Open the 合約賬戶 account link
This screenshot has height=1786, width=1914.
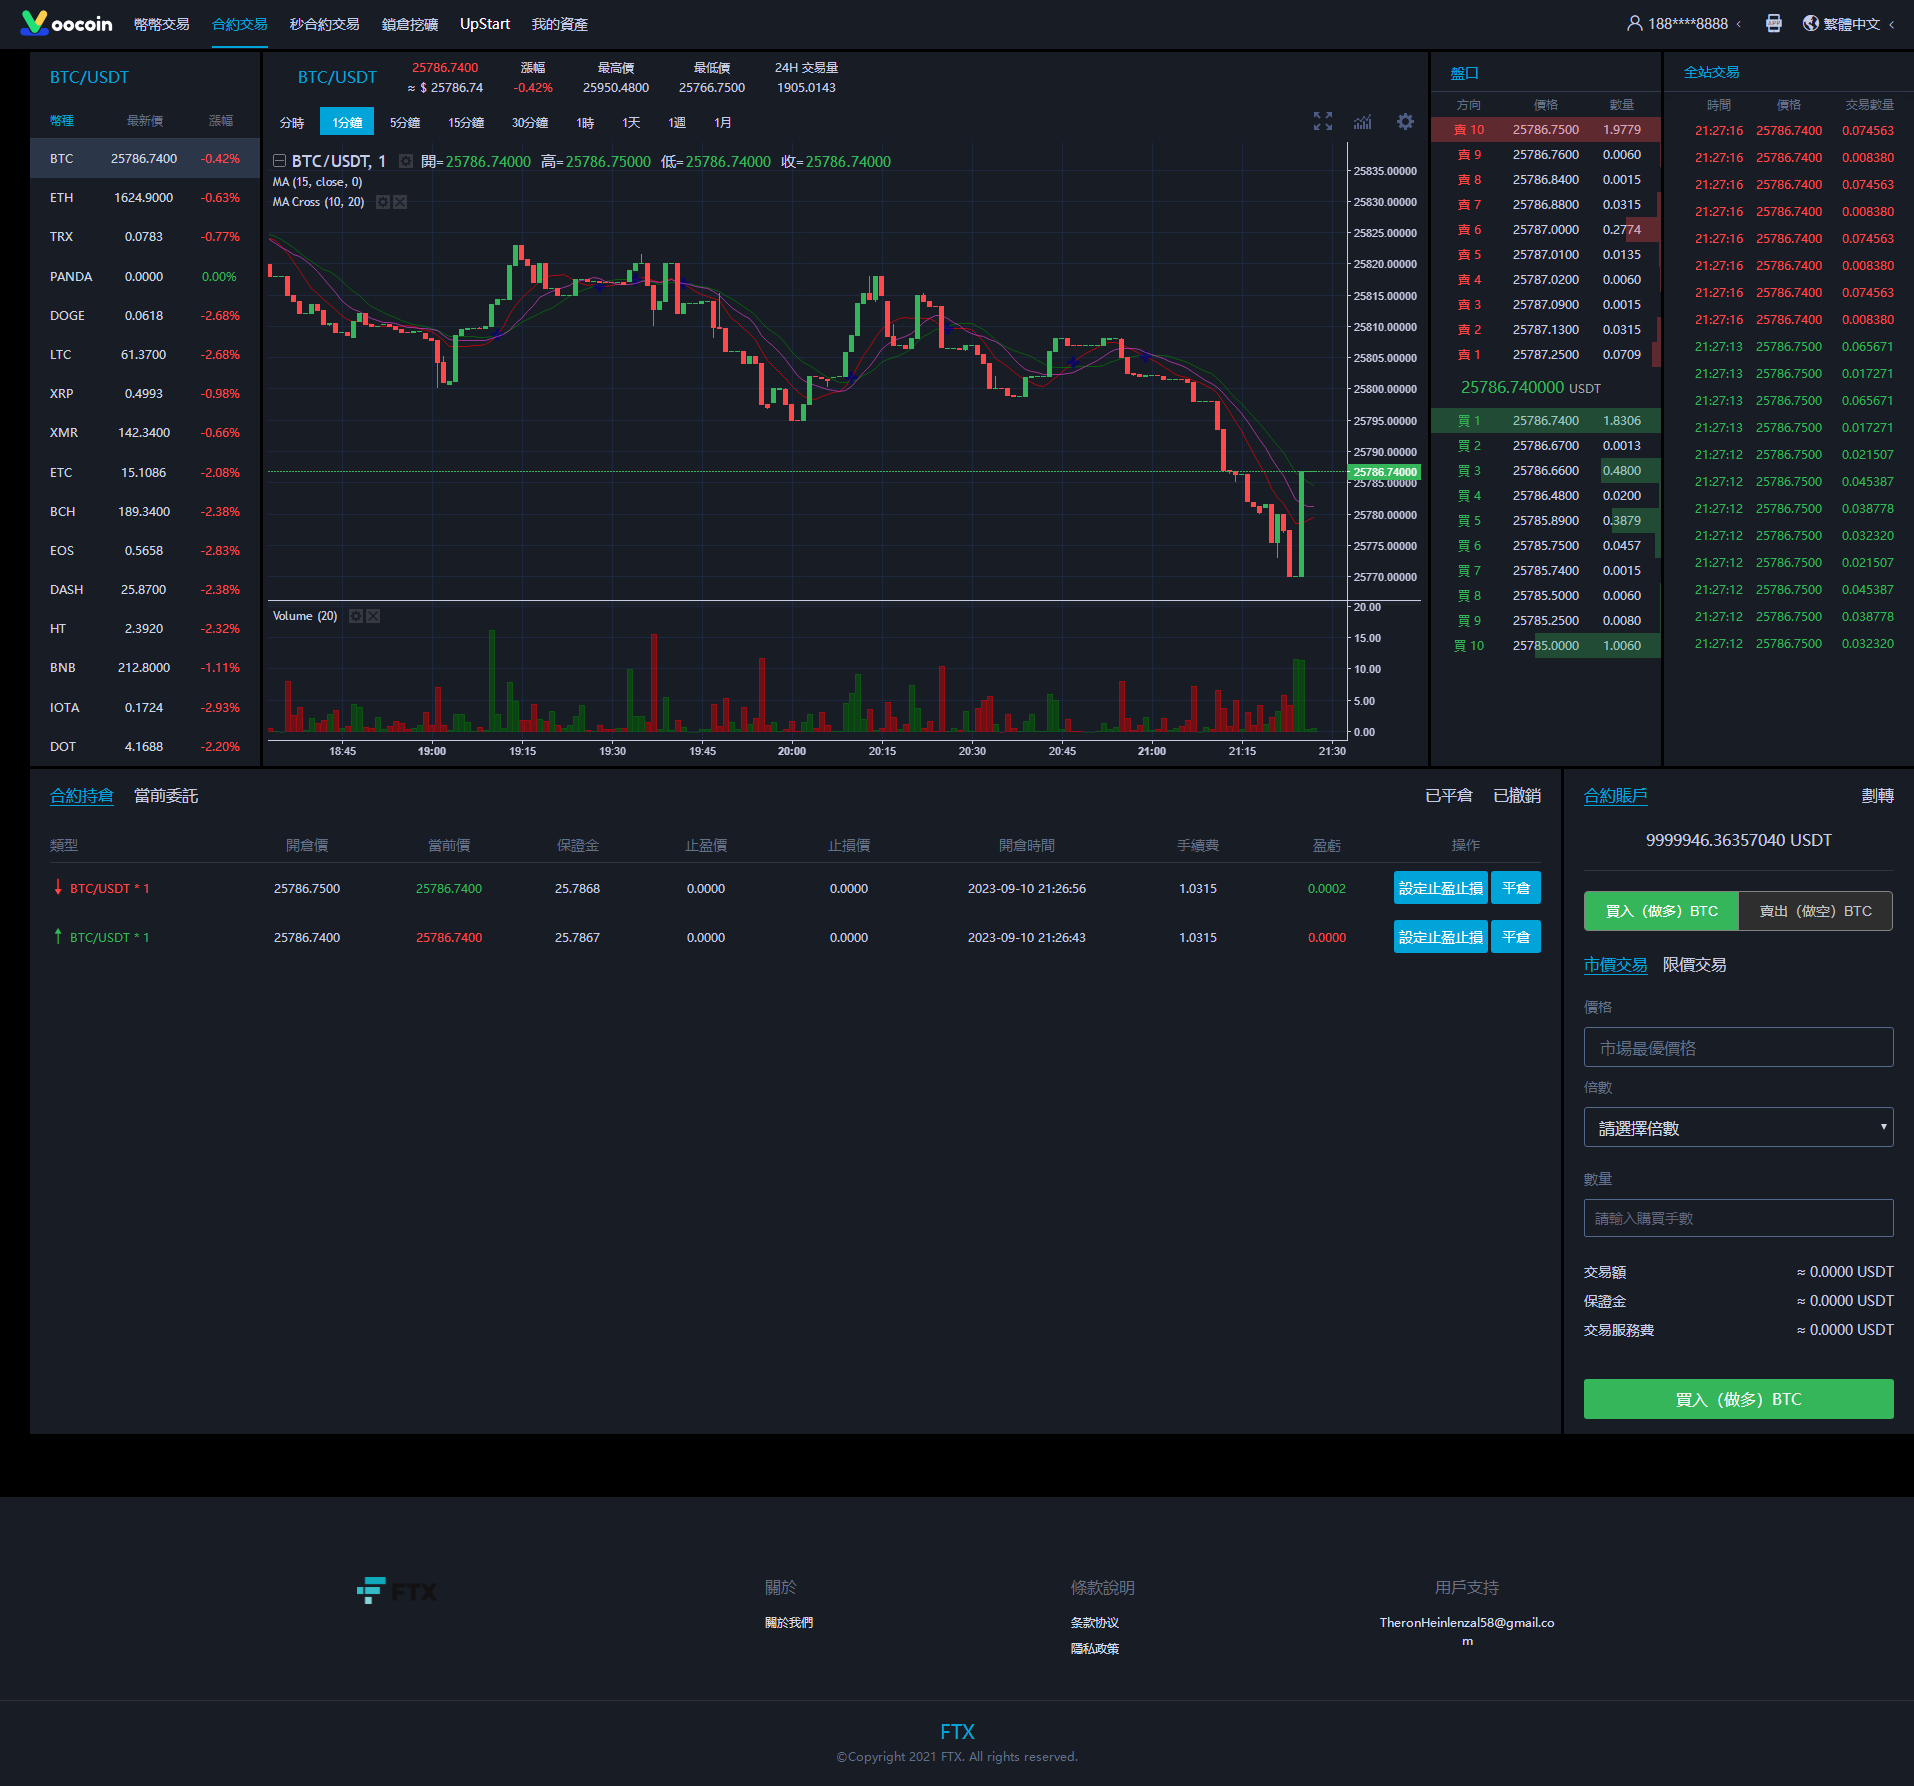tap(1616, 796)
